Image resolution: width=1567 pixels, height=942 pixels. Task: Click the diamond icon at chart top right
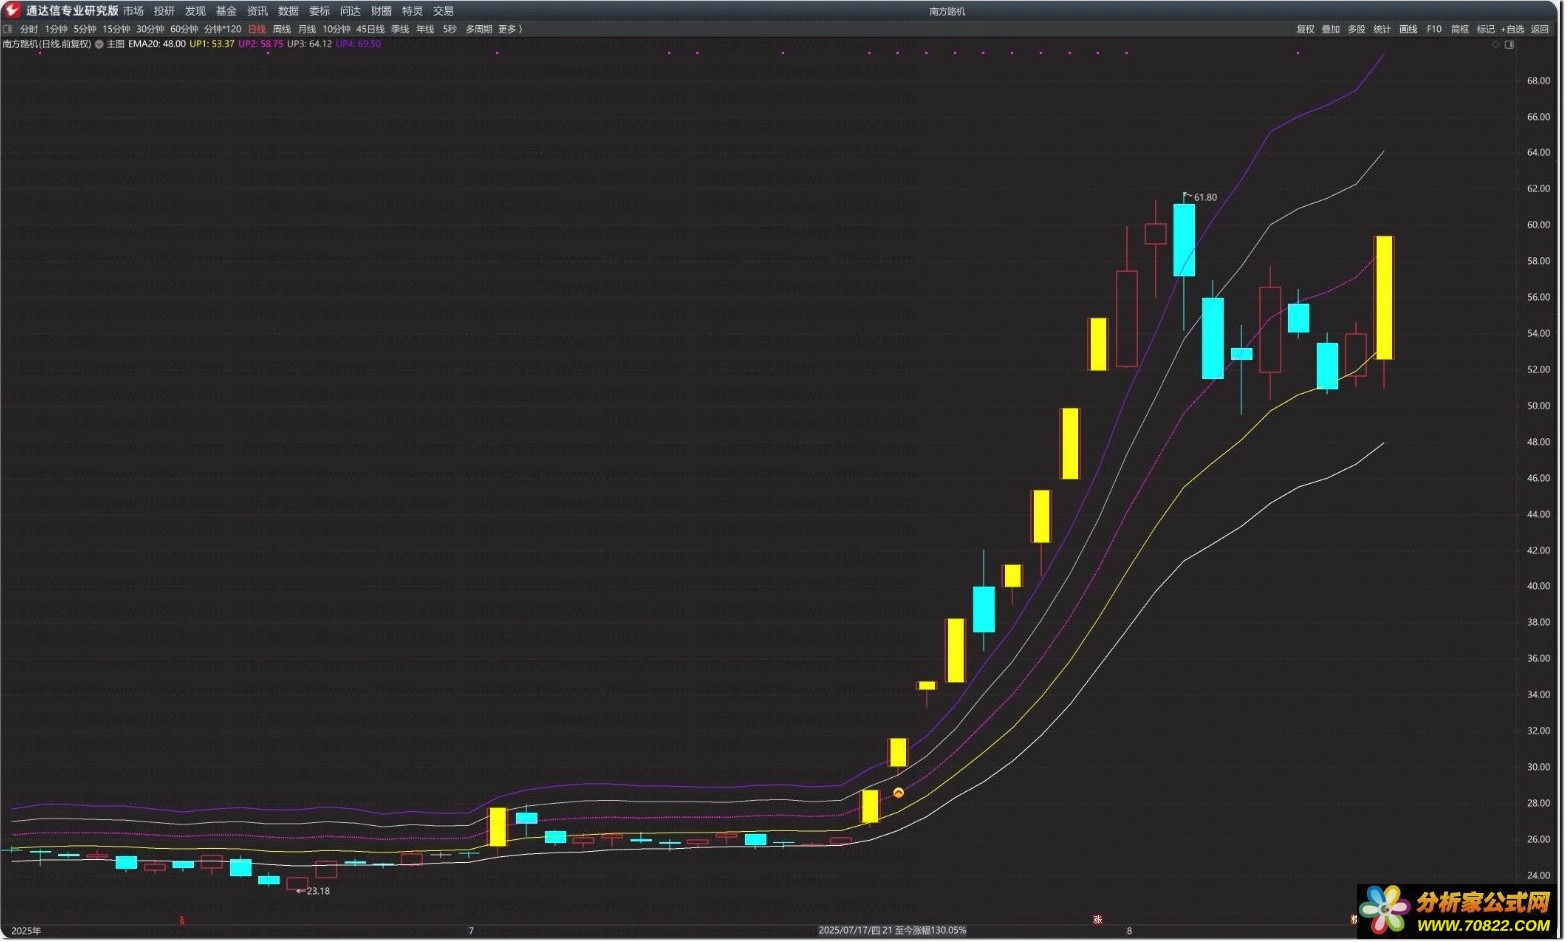coord(1496,44)
